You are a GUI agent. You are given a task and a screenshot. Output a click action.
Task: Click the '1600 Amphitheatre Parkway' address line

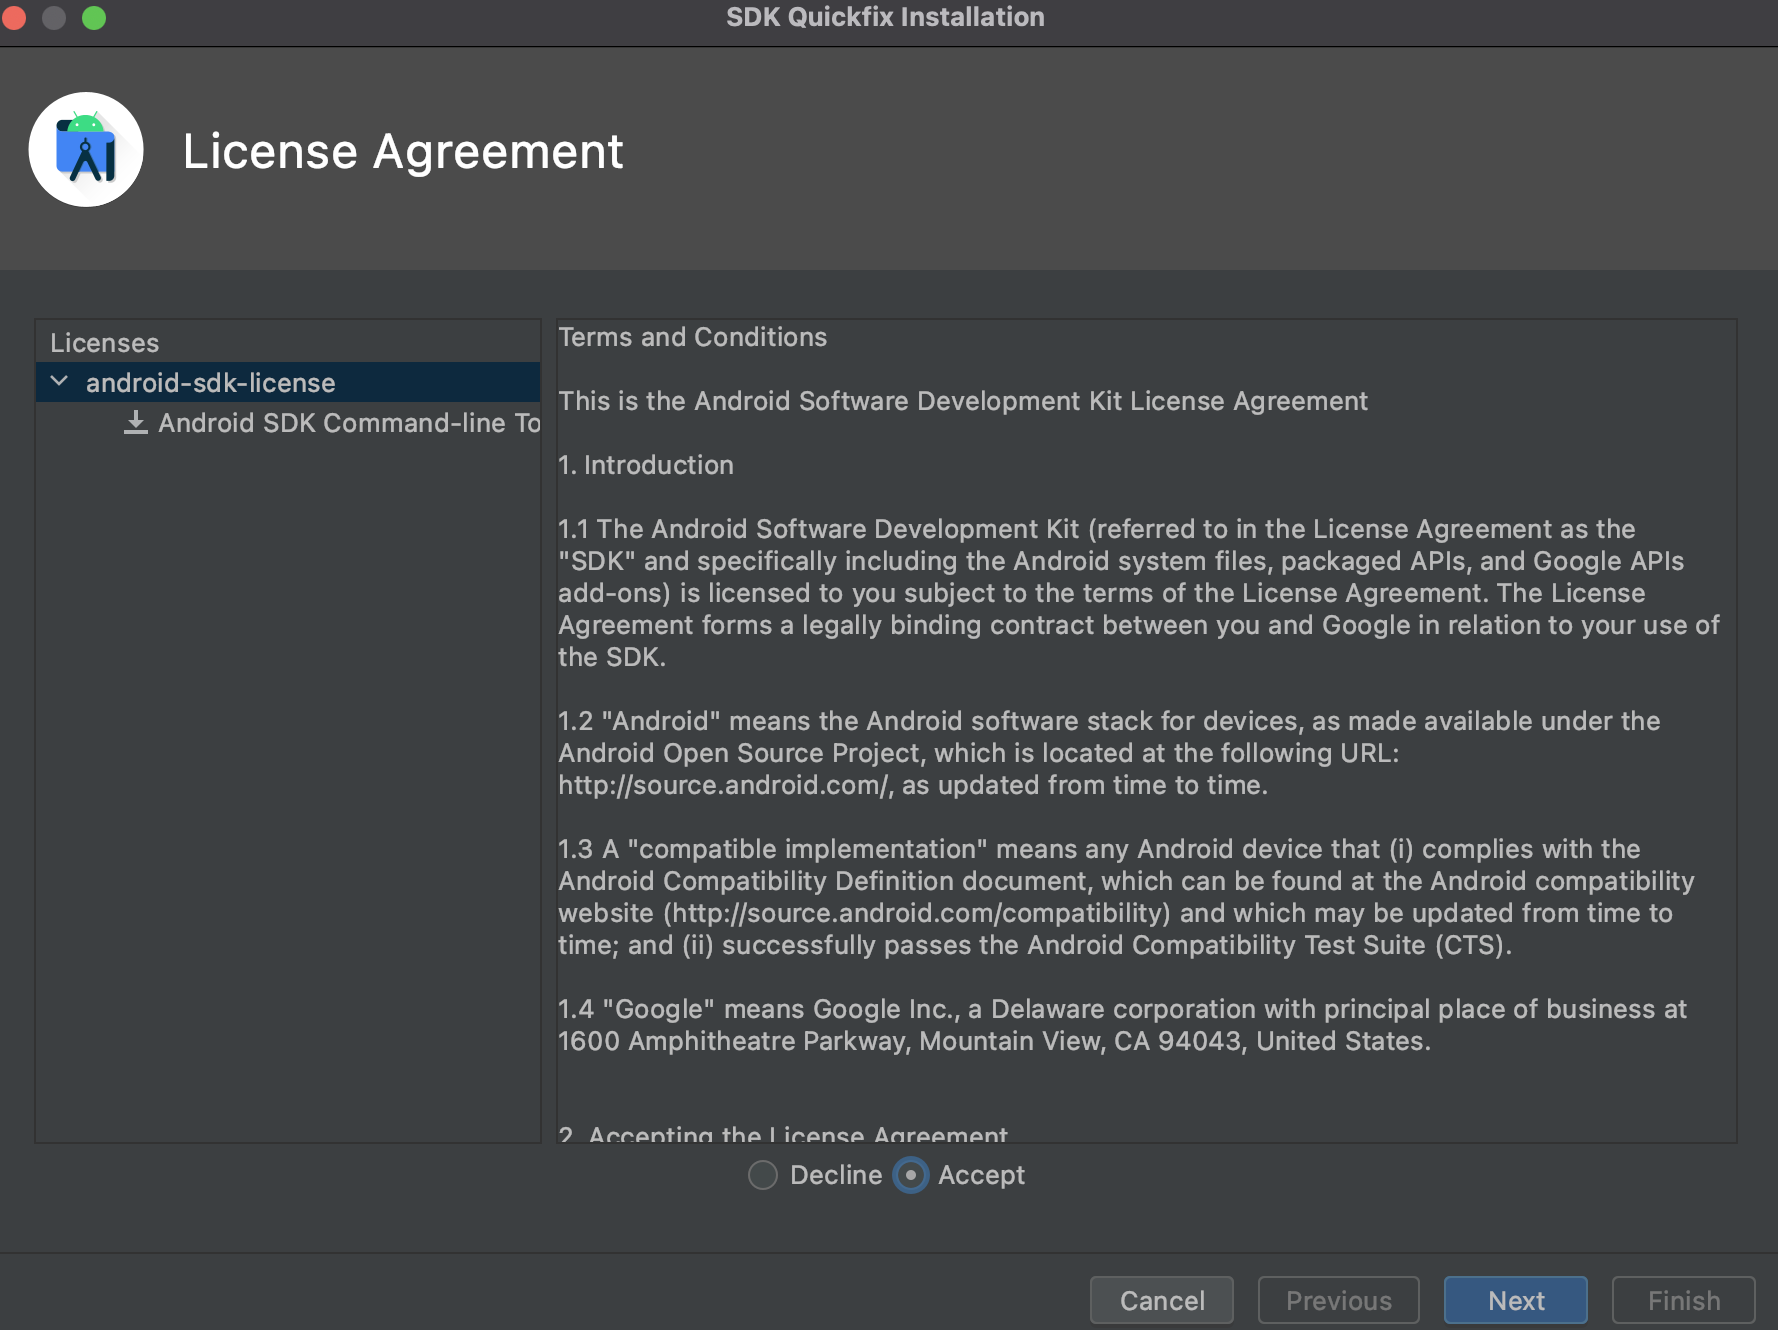tap(994, 1041)
